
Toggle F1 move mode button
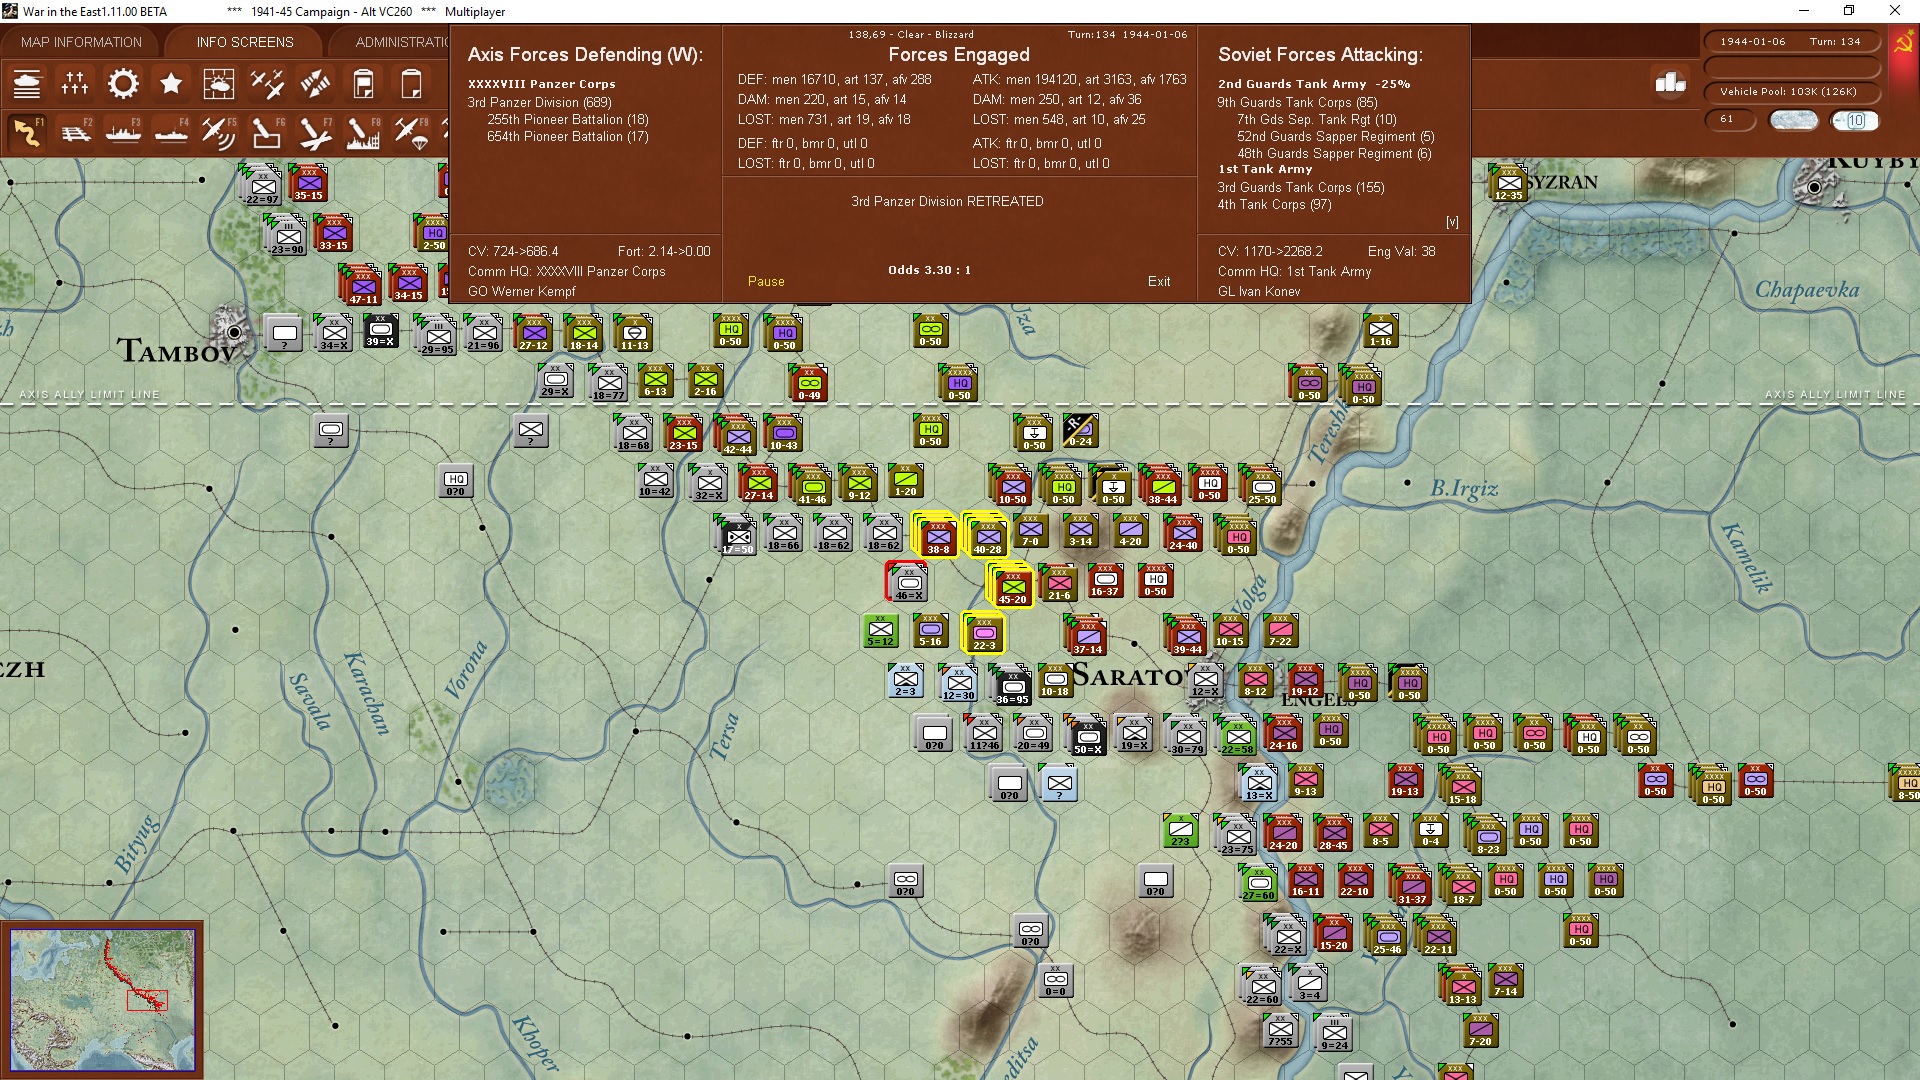coord(27,132)
